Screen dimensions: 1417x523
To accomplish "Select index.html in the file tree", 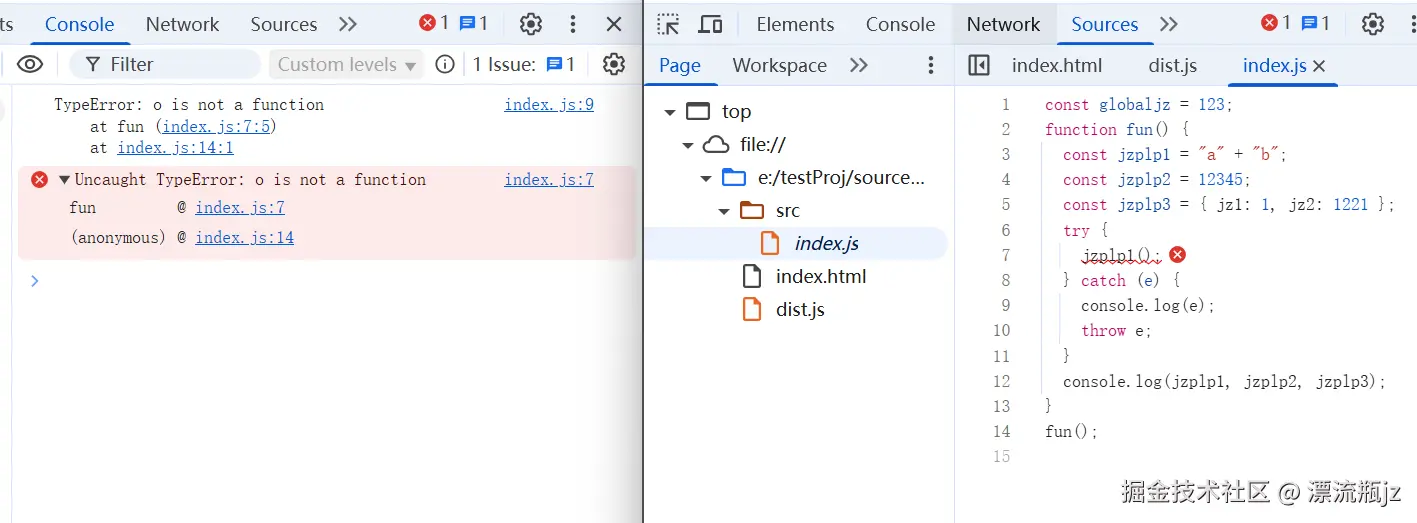I will pyautogui.click(x=820, y=277).
